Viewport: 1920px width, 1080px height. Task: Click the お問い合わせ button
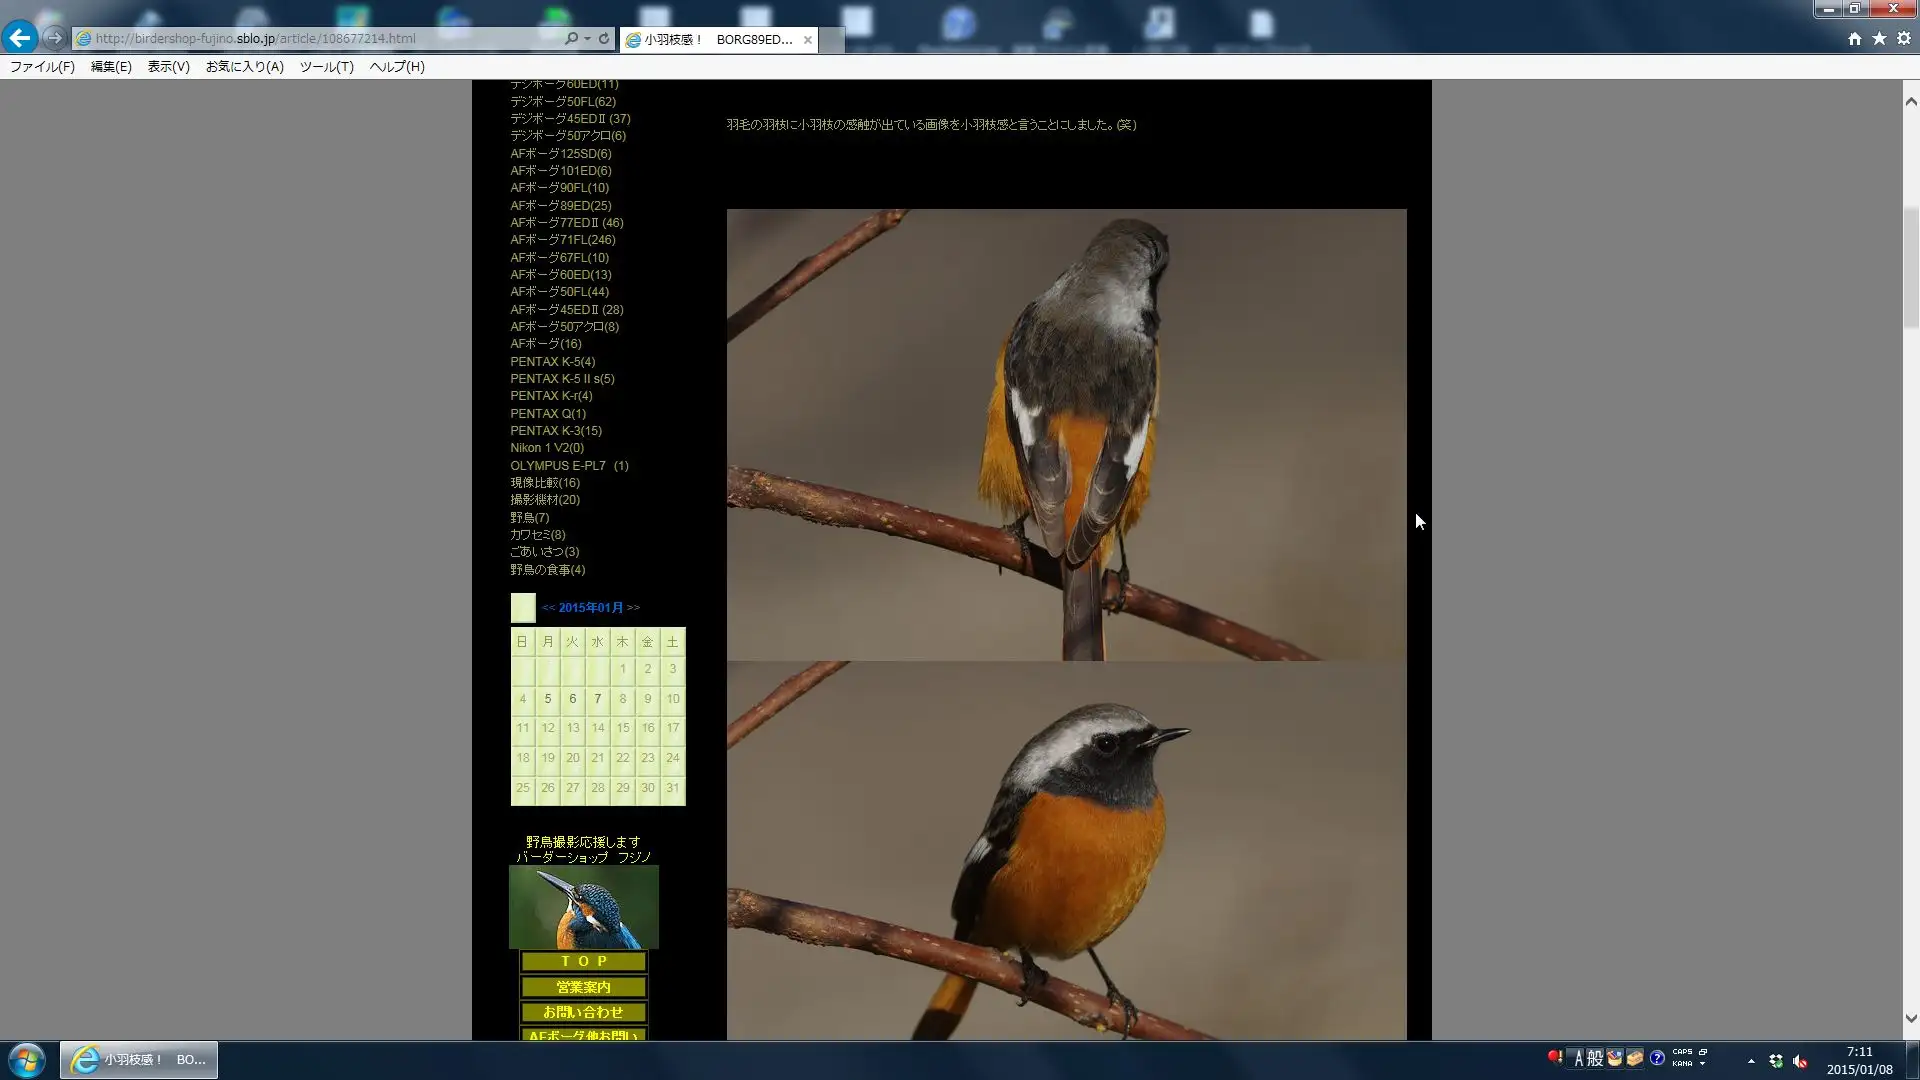(x=584, y=1012)
